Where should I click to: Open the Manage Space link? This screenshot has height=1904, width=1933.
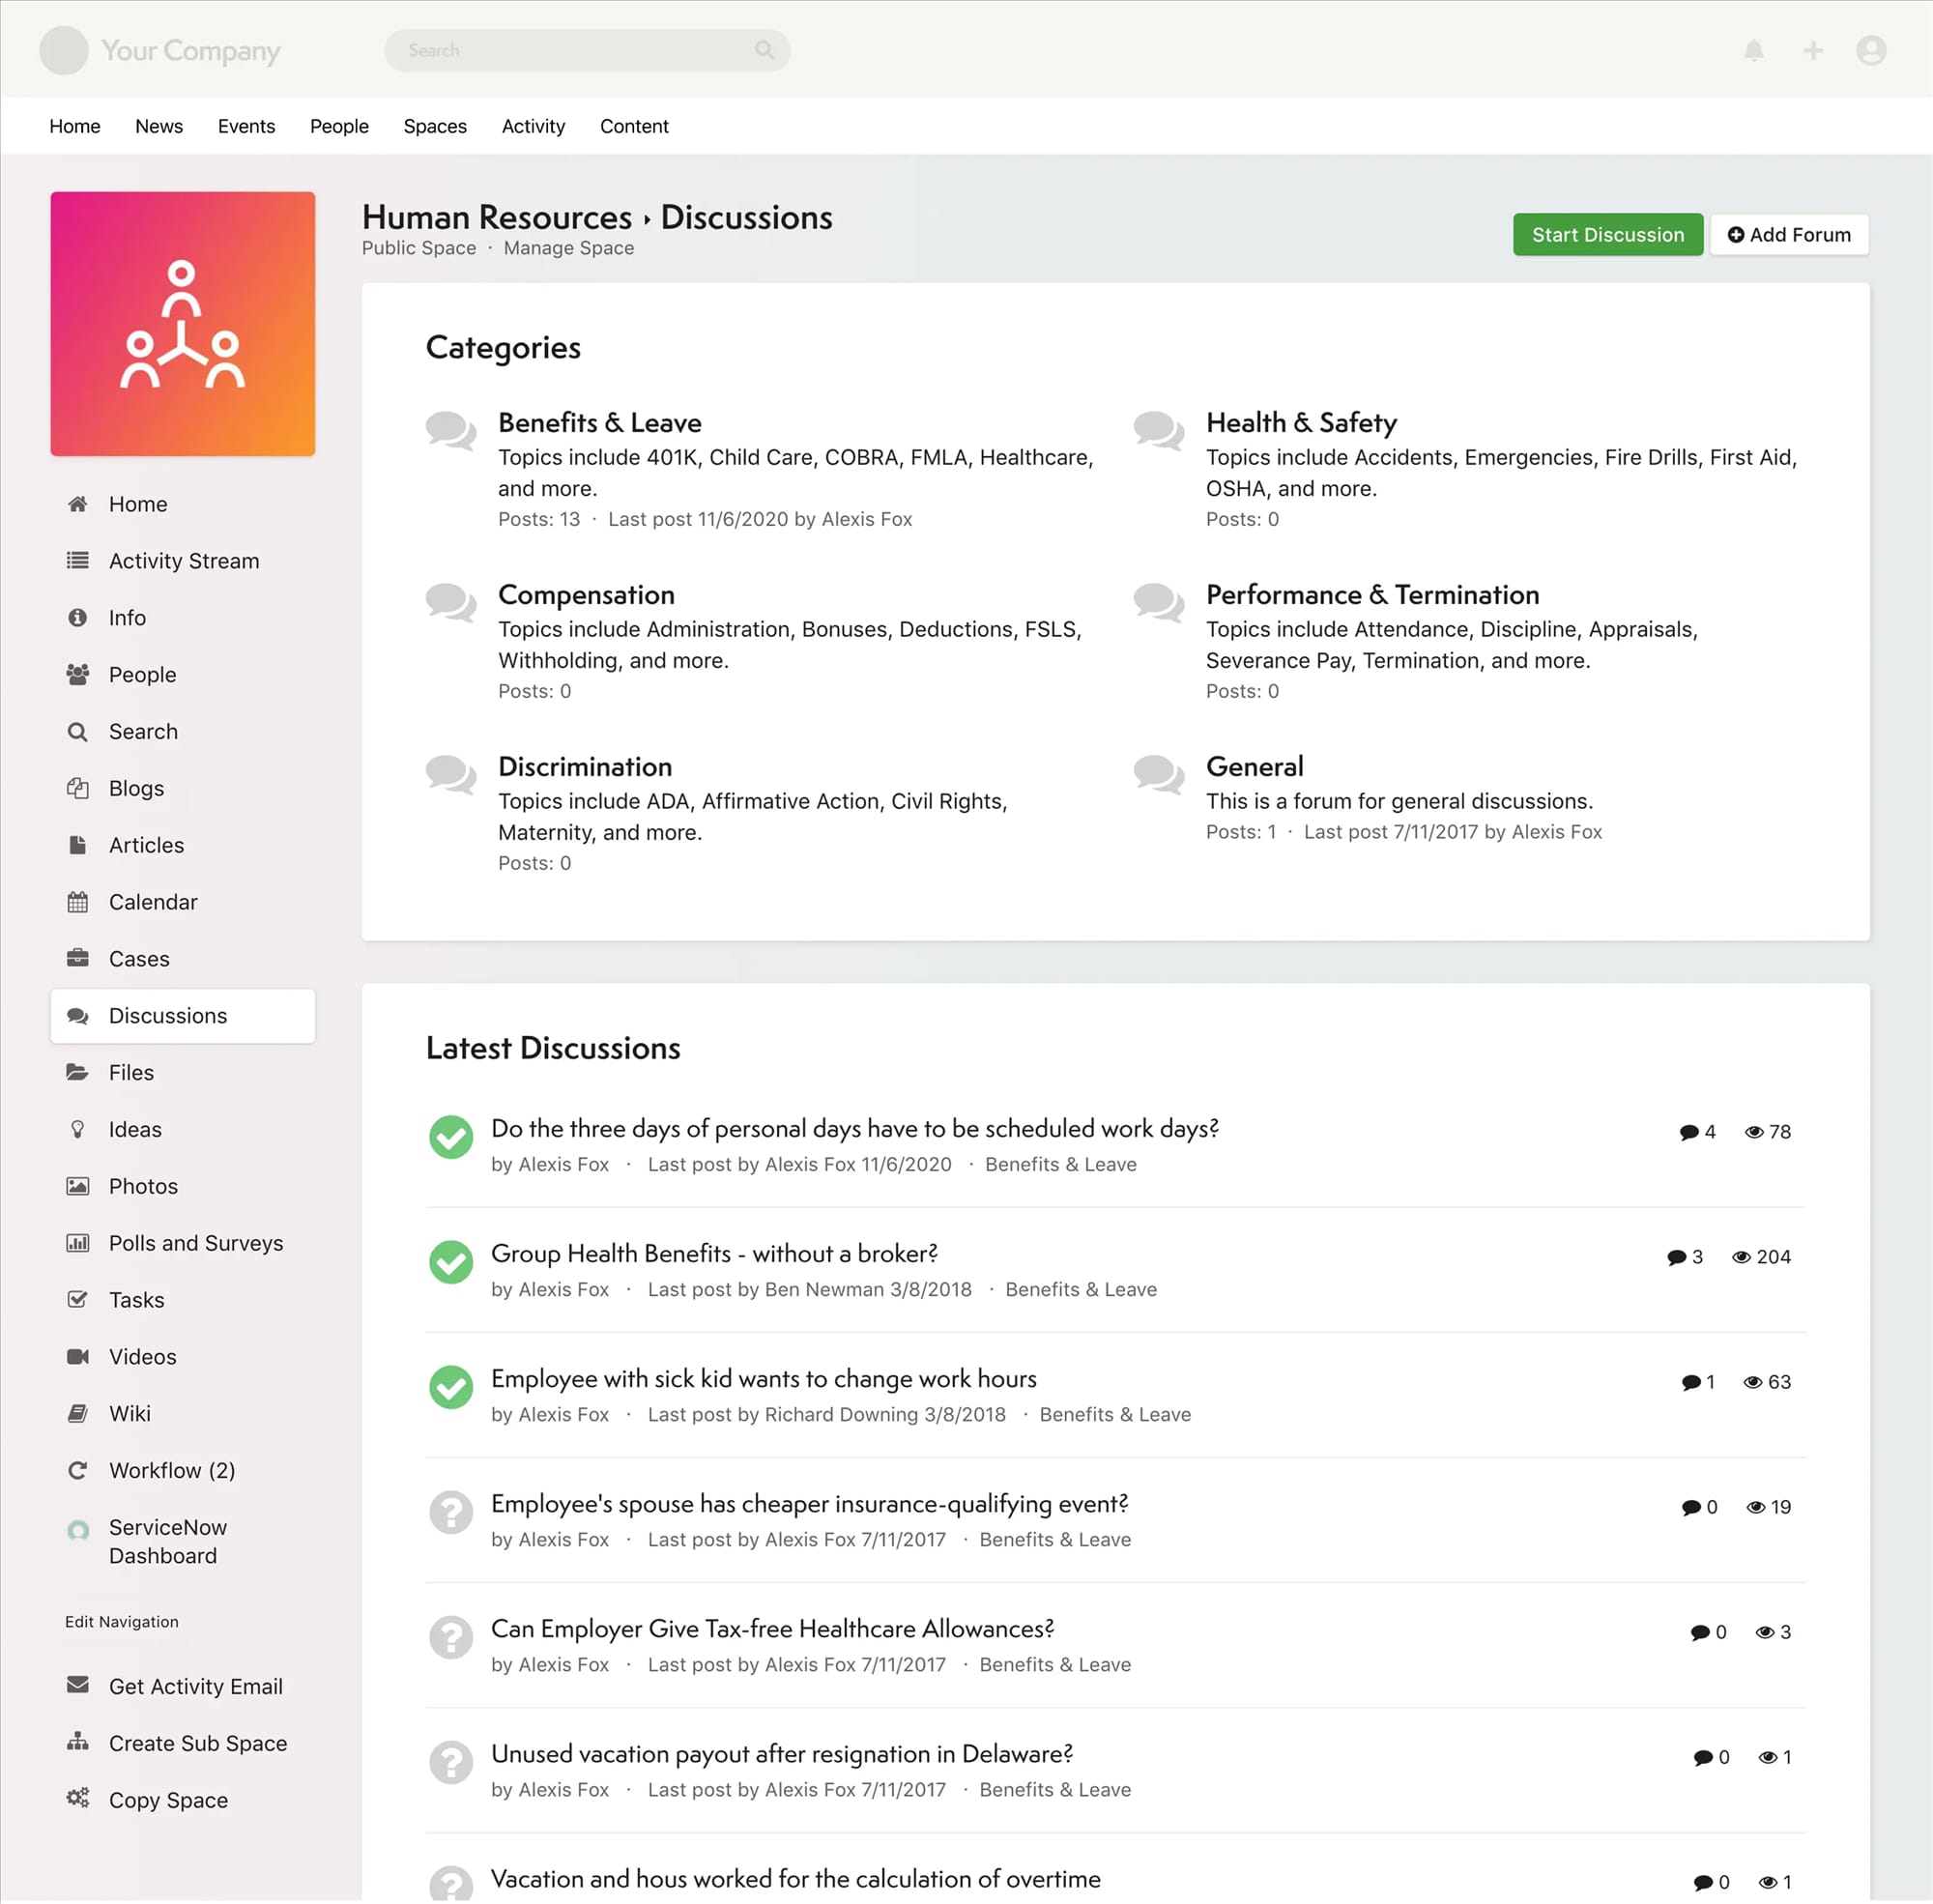[x=568, y=248]
